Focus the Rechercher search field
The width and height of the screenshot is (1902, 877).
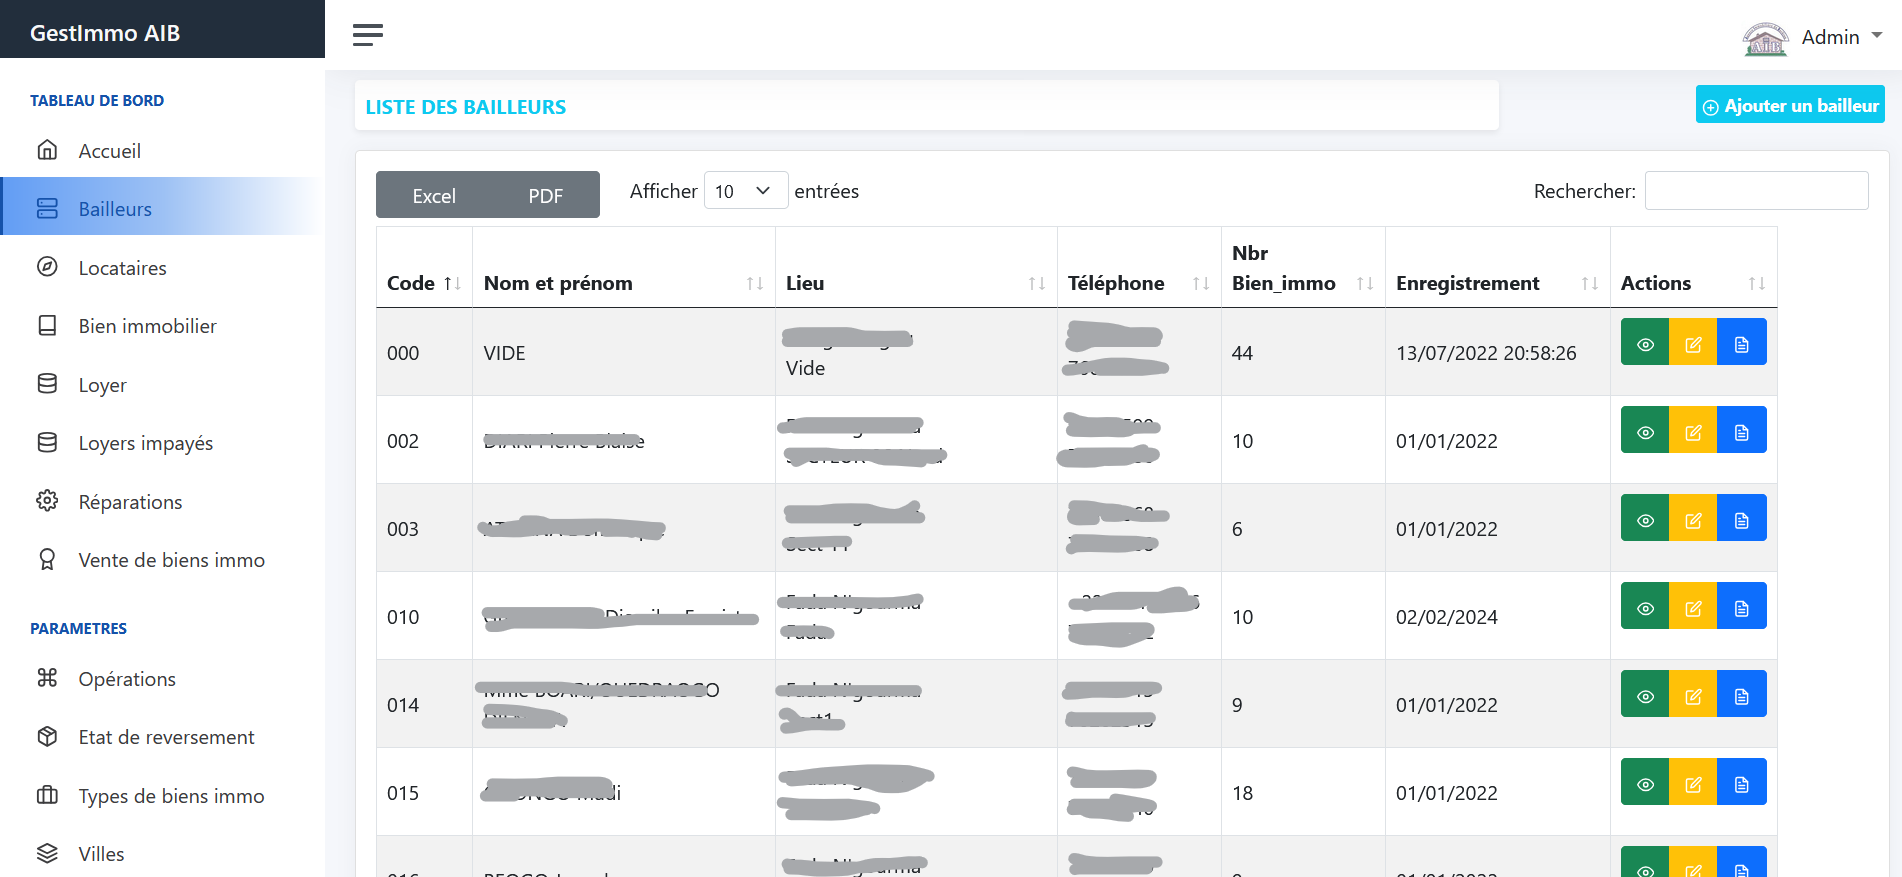click(1756, 191)
